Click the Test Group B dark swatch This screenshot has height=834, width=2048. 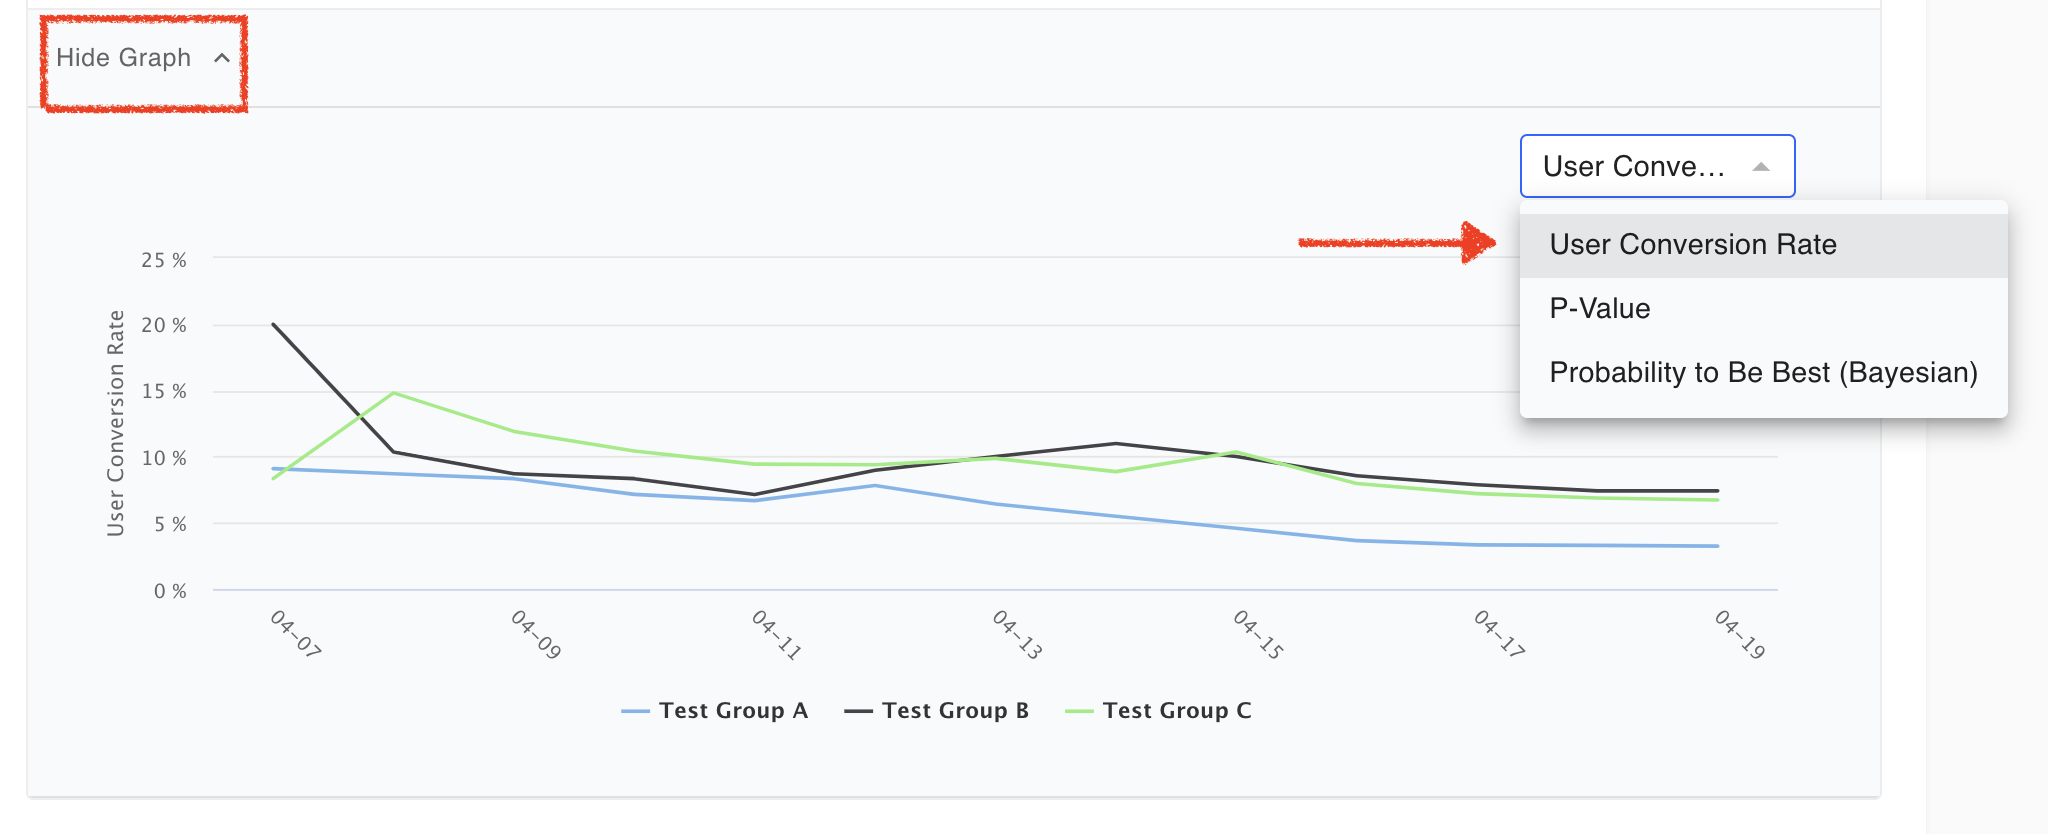point(858,712)
